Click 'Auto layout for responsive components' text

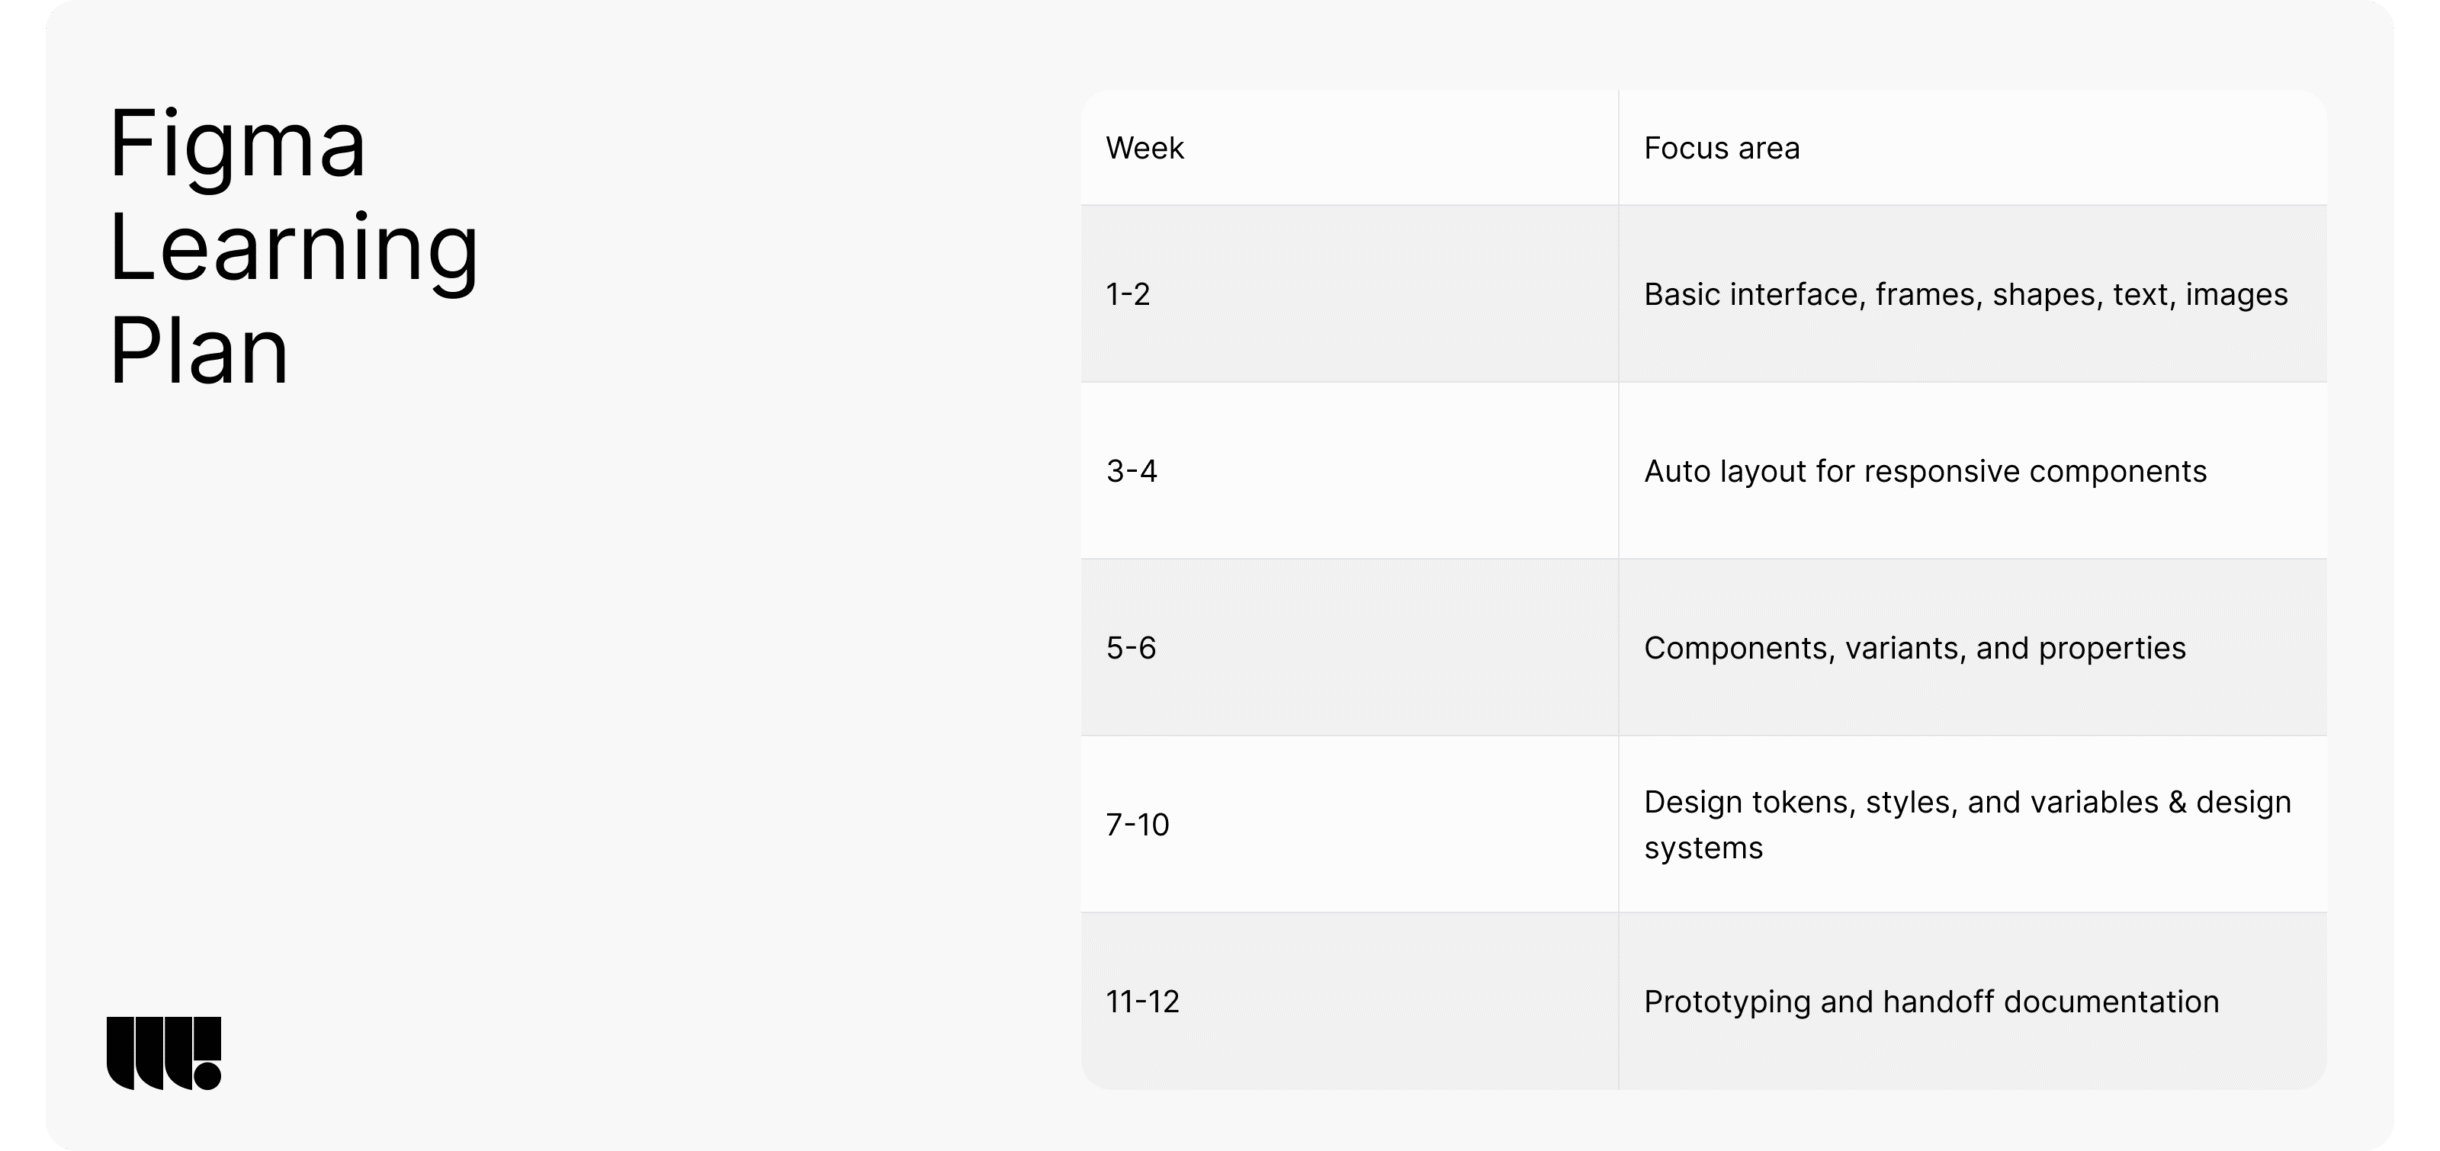[x=1924, y=471]
